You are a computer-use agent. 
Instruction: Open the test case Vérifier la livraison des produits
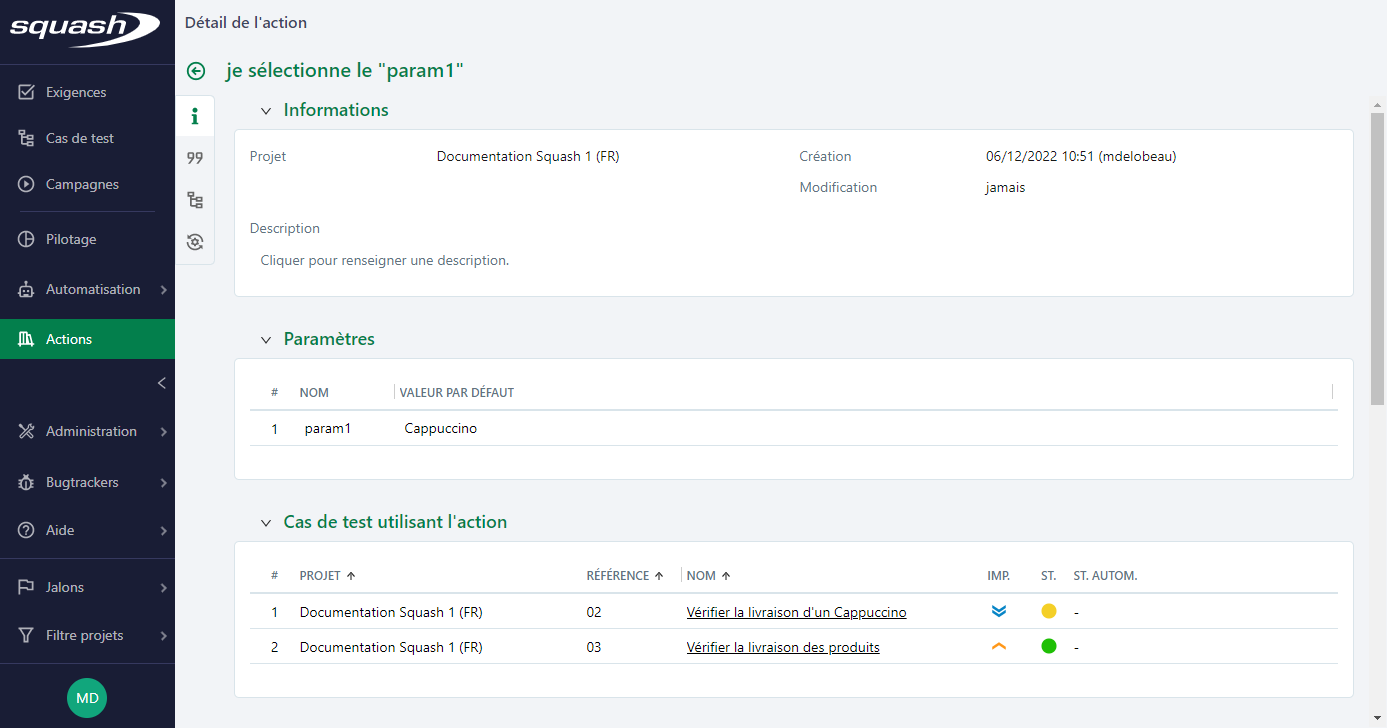[x=783, y=646]
